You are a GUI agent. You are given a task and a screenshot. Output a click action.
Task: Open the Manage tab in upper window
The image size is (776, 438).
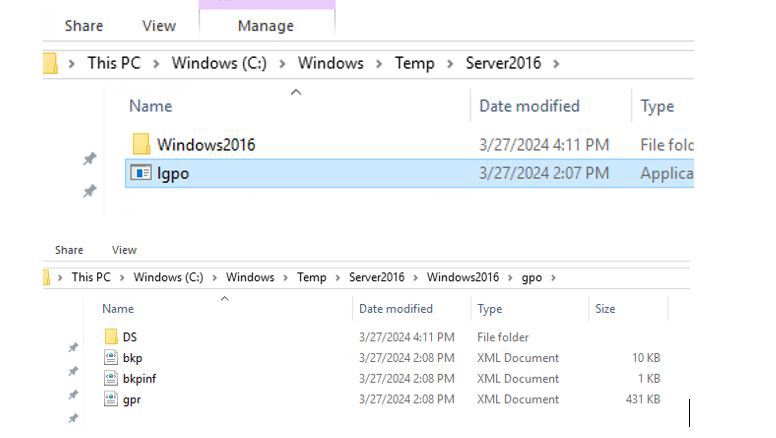point(266,26)
